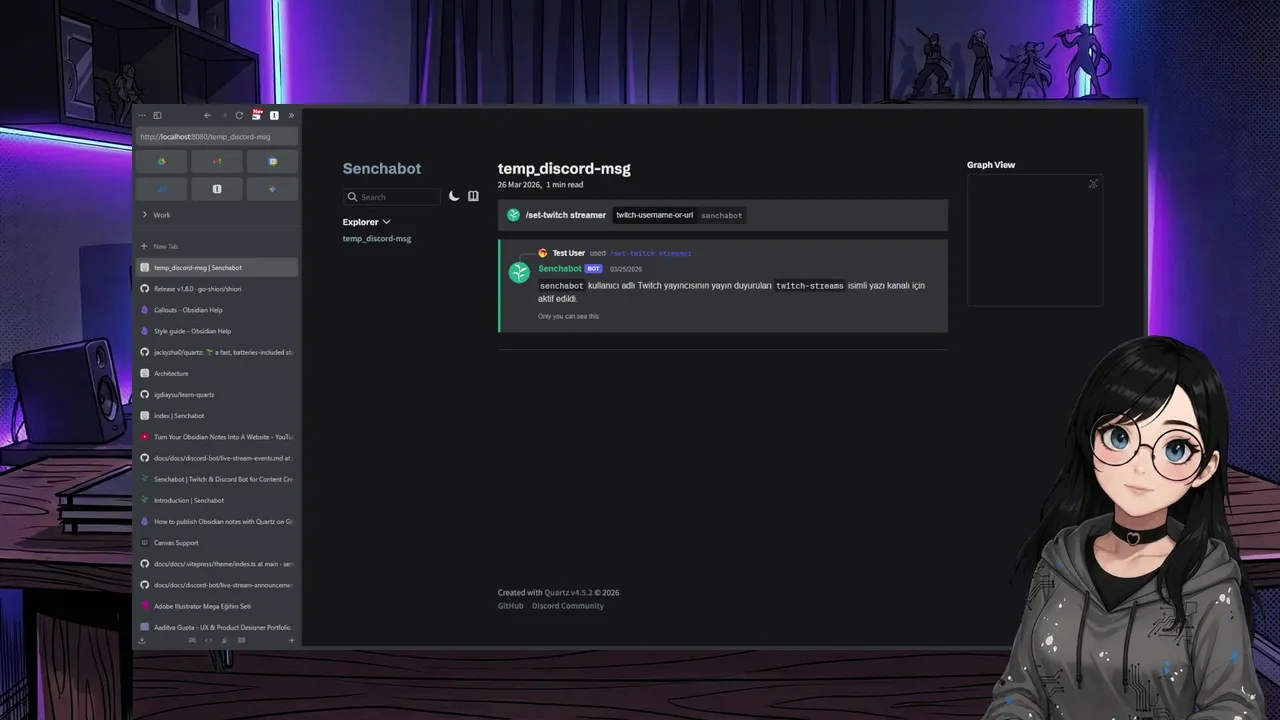The height and width of the screenshot is (720, 1280).
Task: Click the Quartz Search box
Action: 391,197
